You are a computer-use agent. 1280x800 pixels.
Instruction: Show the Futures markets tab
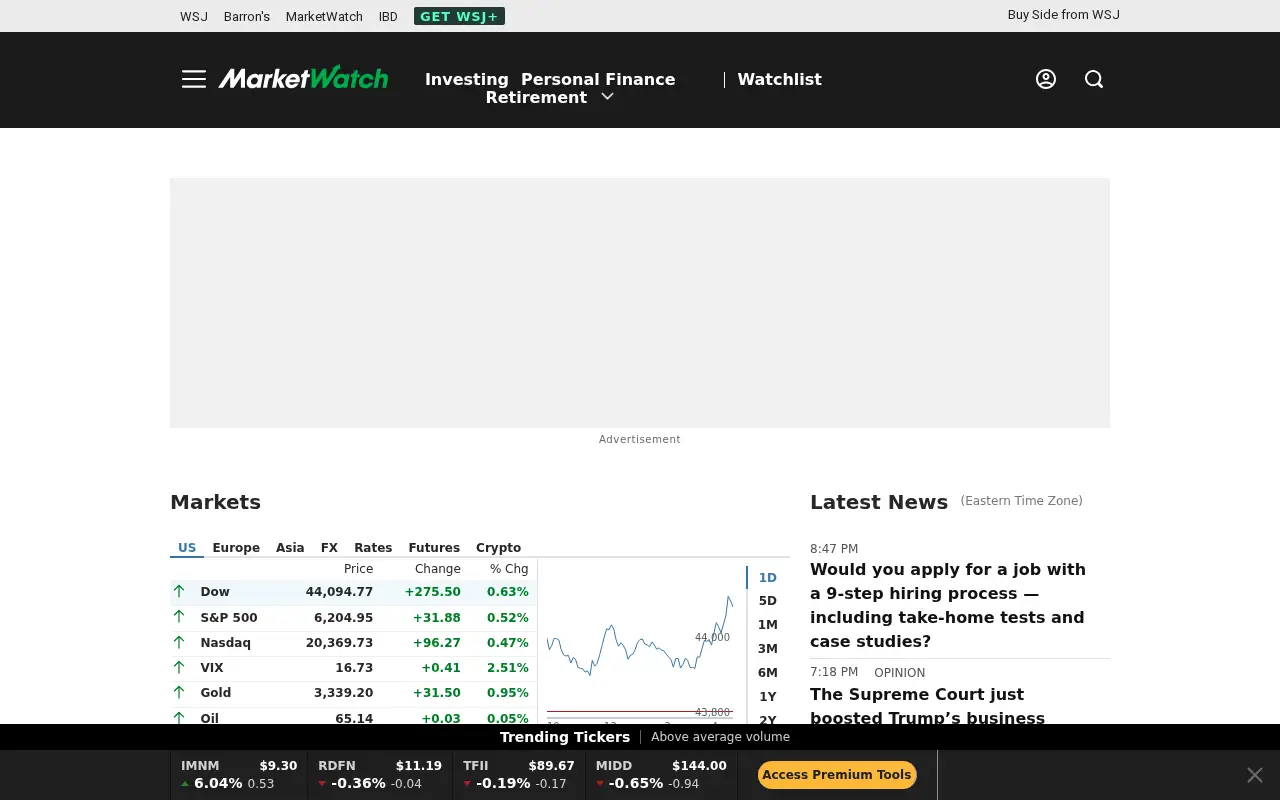[434, 548]
